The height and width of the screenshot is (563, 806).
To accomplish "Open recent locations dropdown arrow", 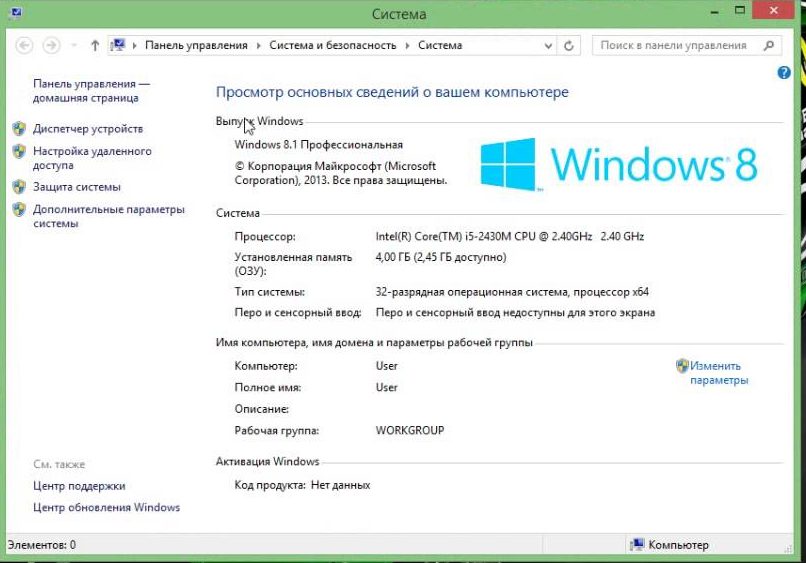I will 74,46.
